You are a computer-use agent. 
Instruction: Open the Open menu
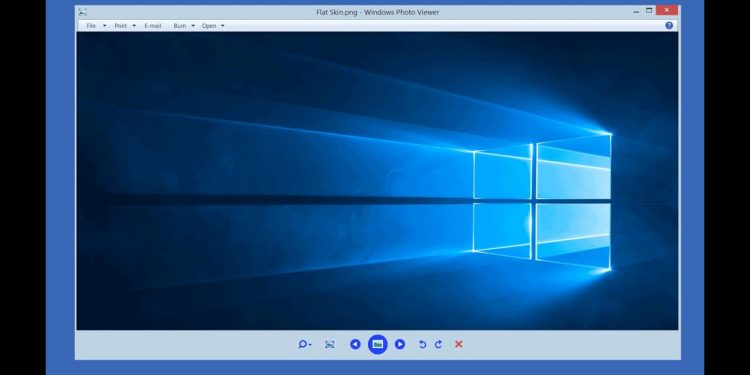(x=209, y=26)
